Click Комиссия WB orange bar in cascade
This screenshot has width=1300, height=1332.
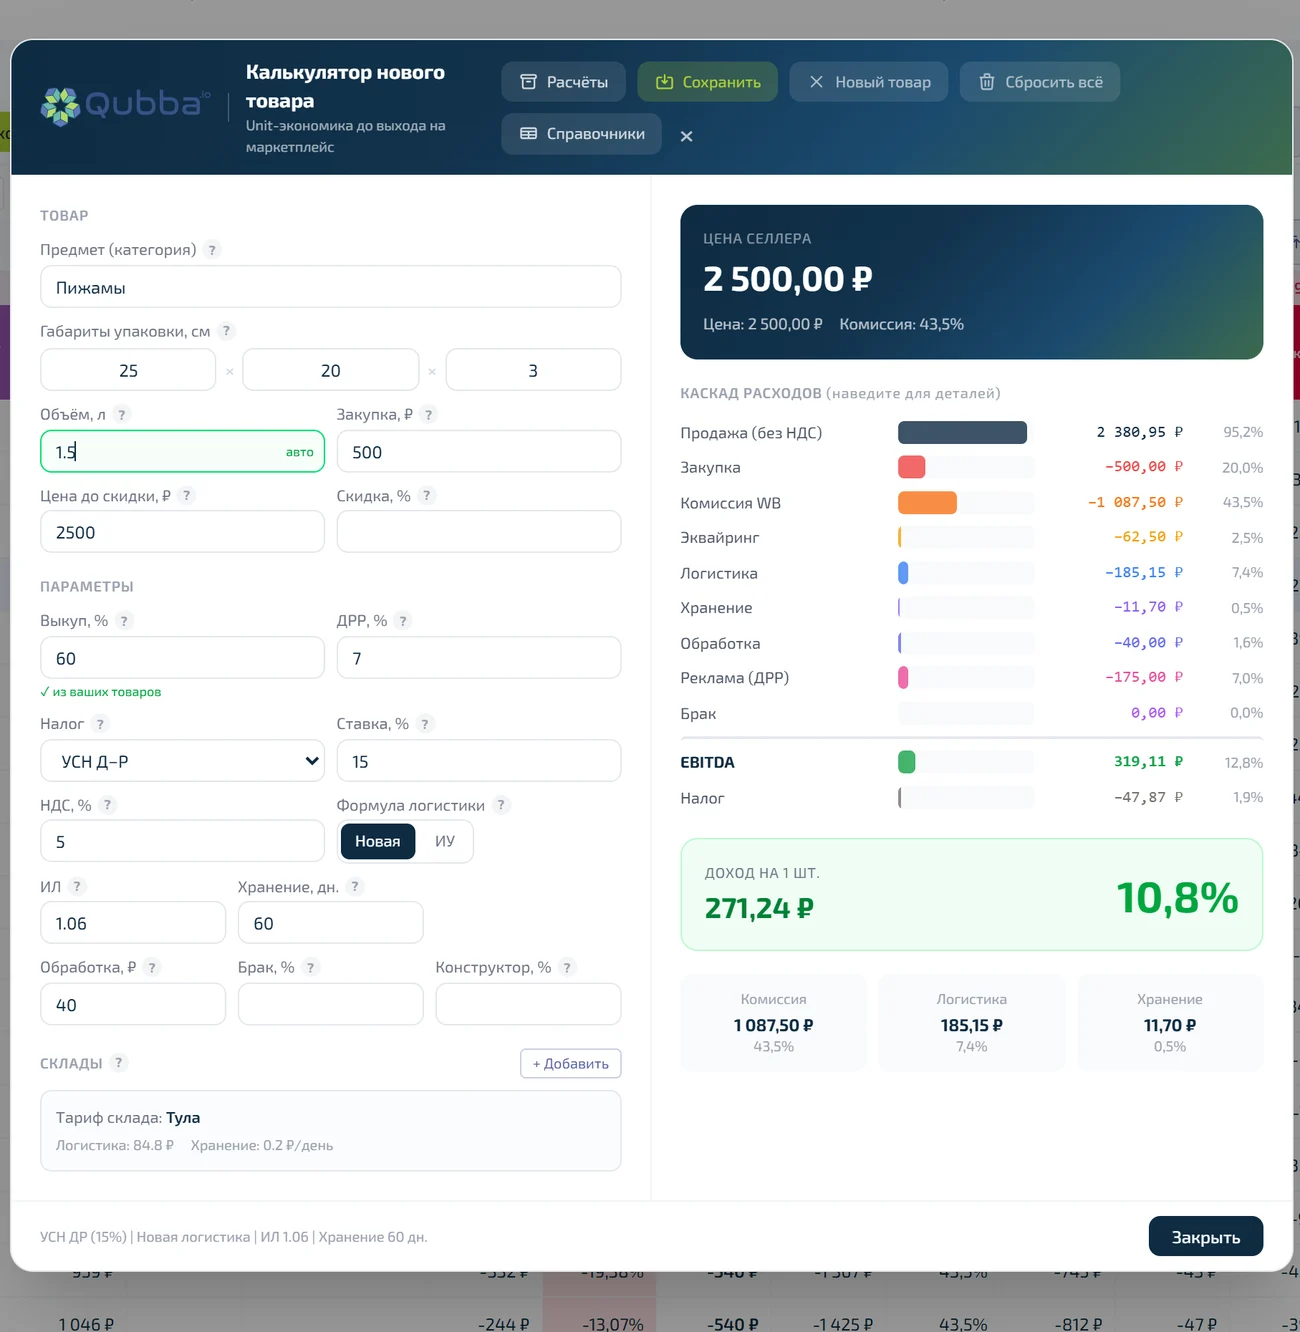927,503
